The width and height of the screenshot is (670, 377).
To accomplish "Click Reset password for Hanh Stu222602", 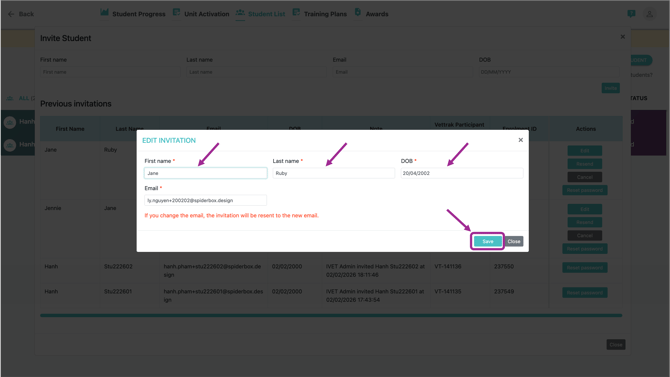I will [585, 268].
